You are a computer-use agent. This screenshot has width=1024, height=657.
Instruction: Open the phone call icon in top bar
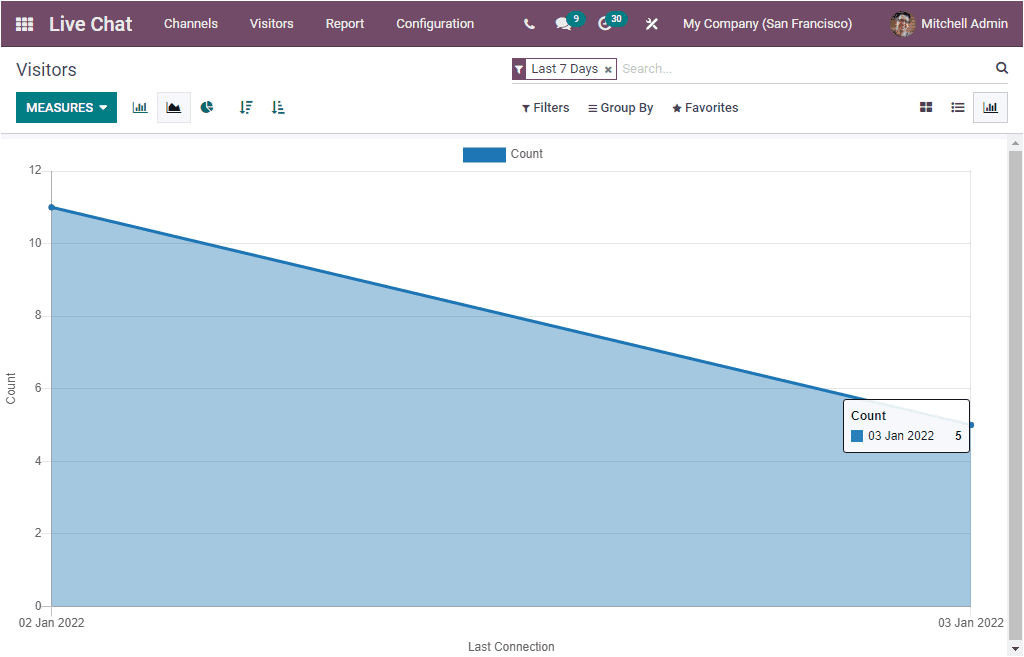[529, 23]
